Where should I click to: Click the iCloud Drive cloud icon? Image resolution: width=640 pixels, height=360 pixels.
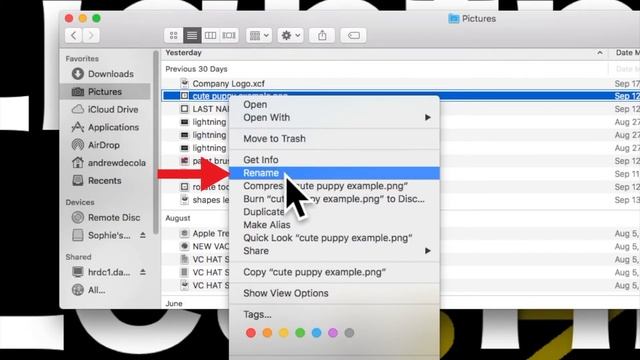tap(78, 109)
